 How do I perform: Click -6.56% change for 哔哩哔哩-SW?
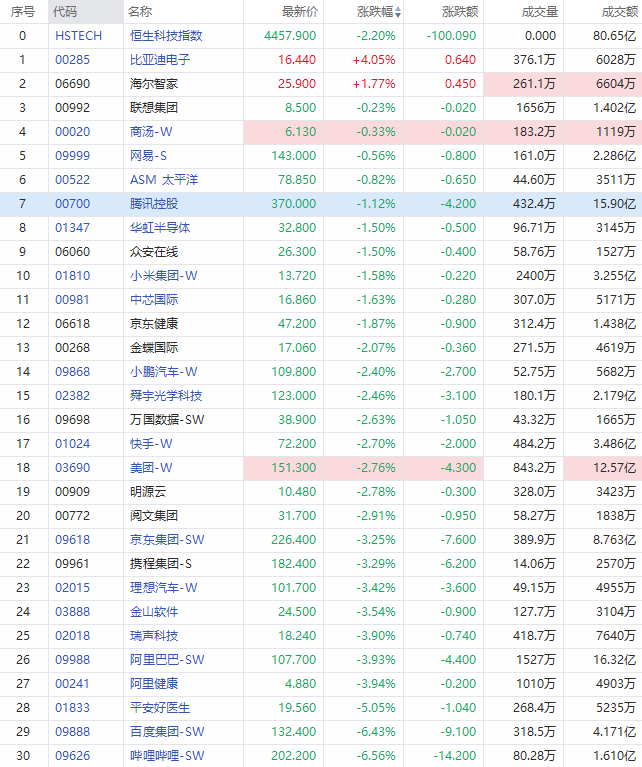[x=376, y=755]
